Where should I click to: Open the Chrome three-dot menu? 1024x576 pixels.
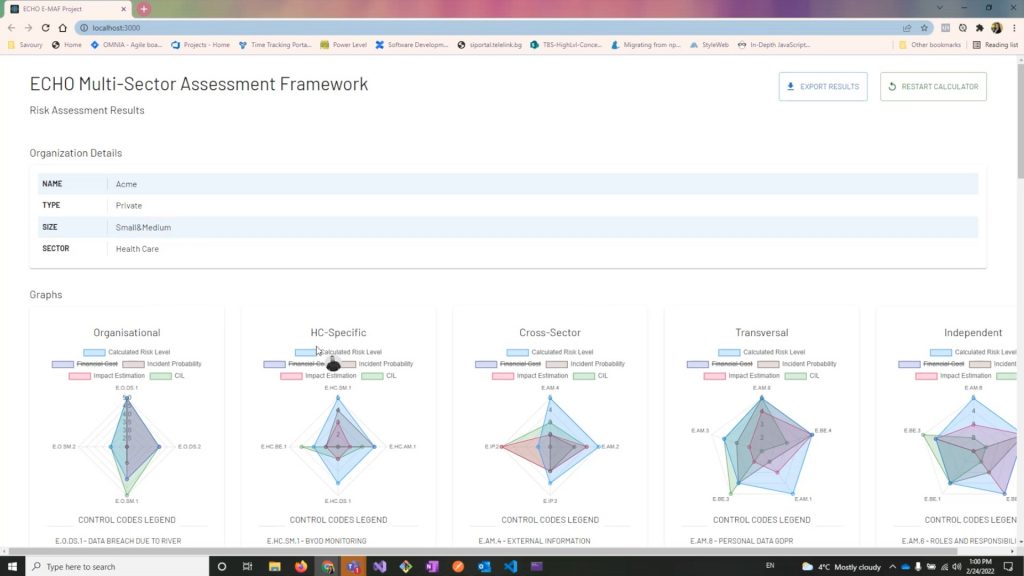(x=1014, y=28)
